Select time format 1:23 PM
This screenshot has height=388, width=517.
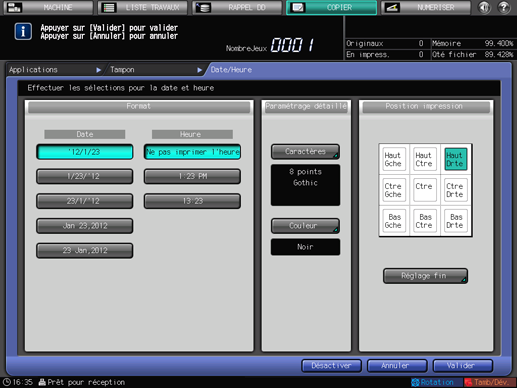click(x=192, y=176)
